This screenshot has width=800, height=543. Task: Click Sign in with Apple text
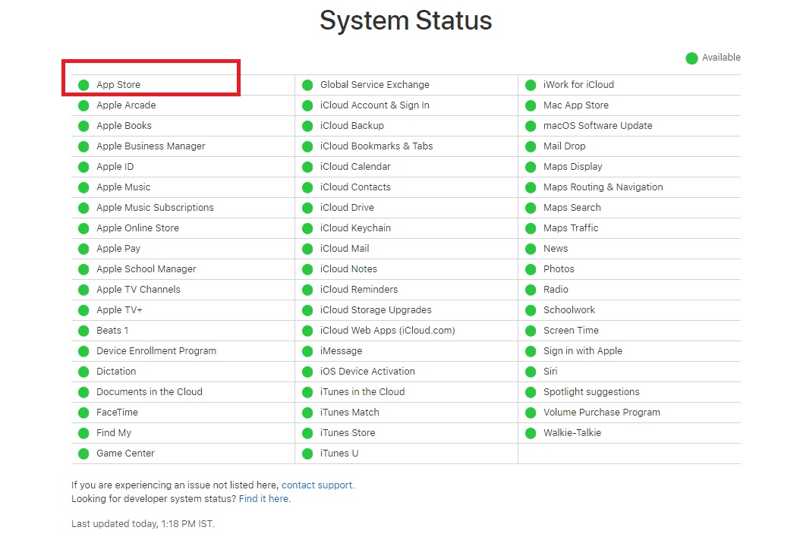[x=583, y=351]
